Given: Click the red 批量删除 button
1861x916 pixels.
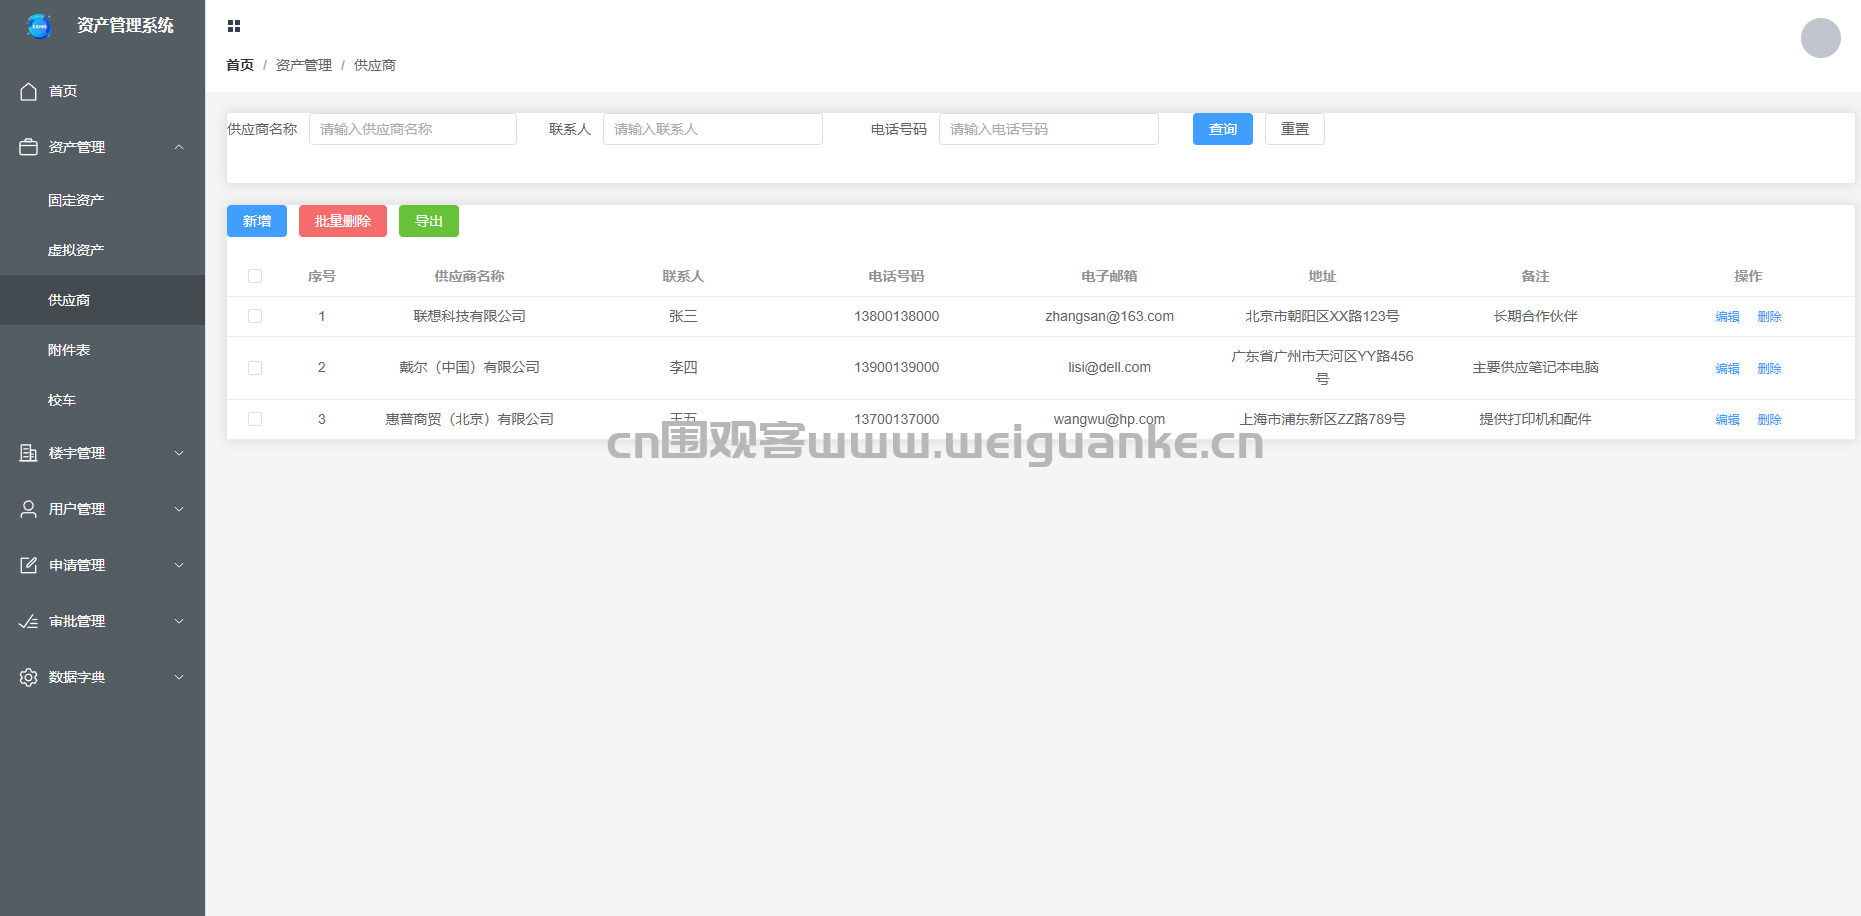Looking at the screenshot, I should (x=342, y=221).
